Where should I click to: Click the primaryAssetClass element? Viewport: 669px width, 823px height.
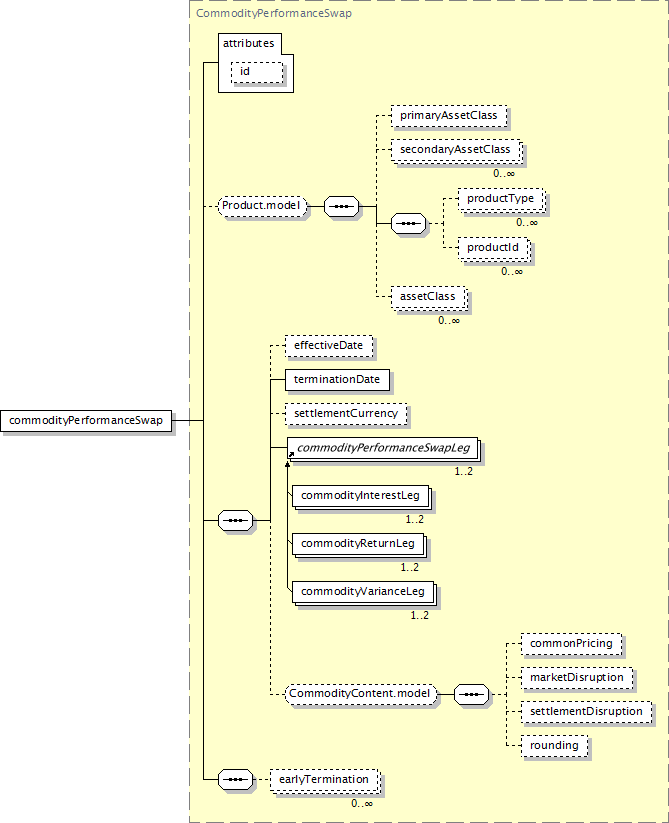click(x=449, y=116)
